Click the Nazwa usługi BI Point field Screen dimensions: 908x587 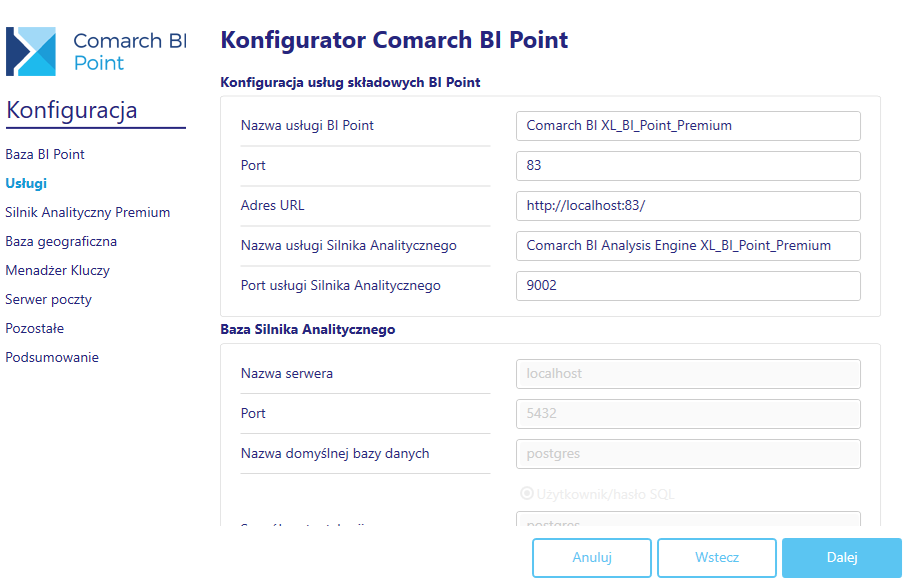(688, 126)
